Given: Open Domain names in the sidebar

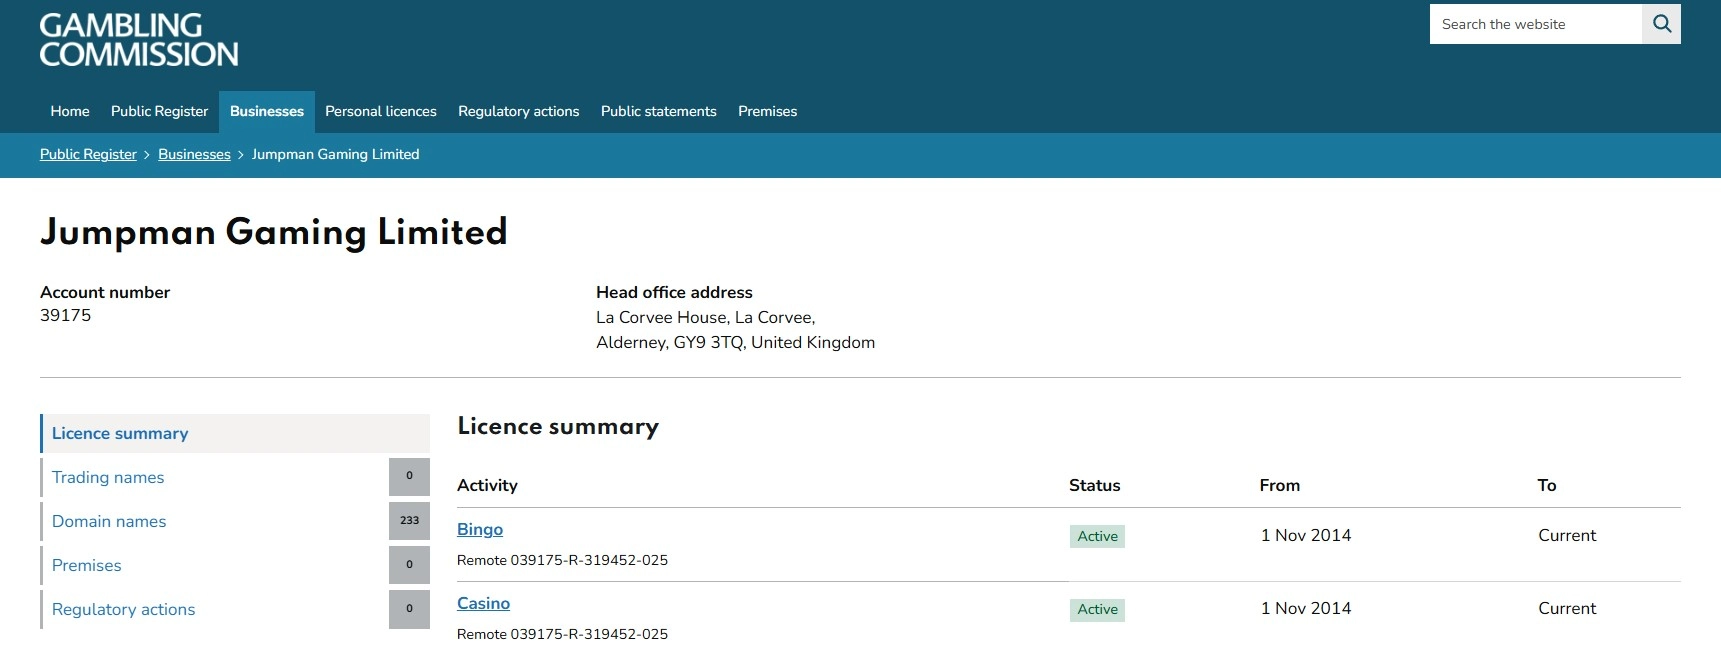Looking at the screenshot, I should tap(109, 521).
